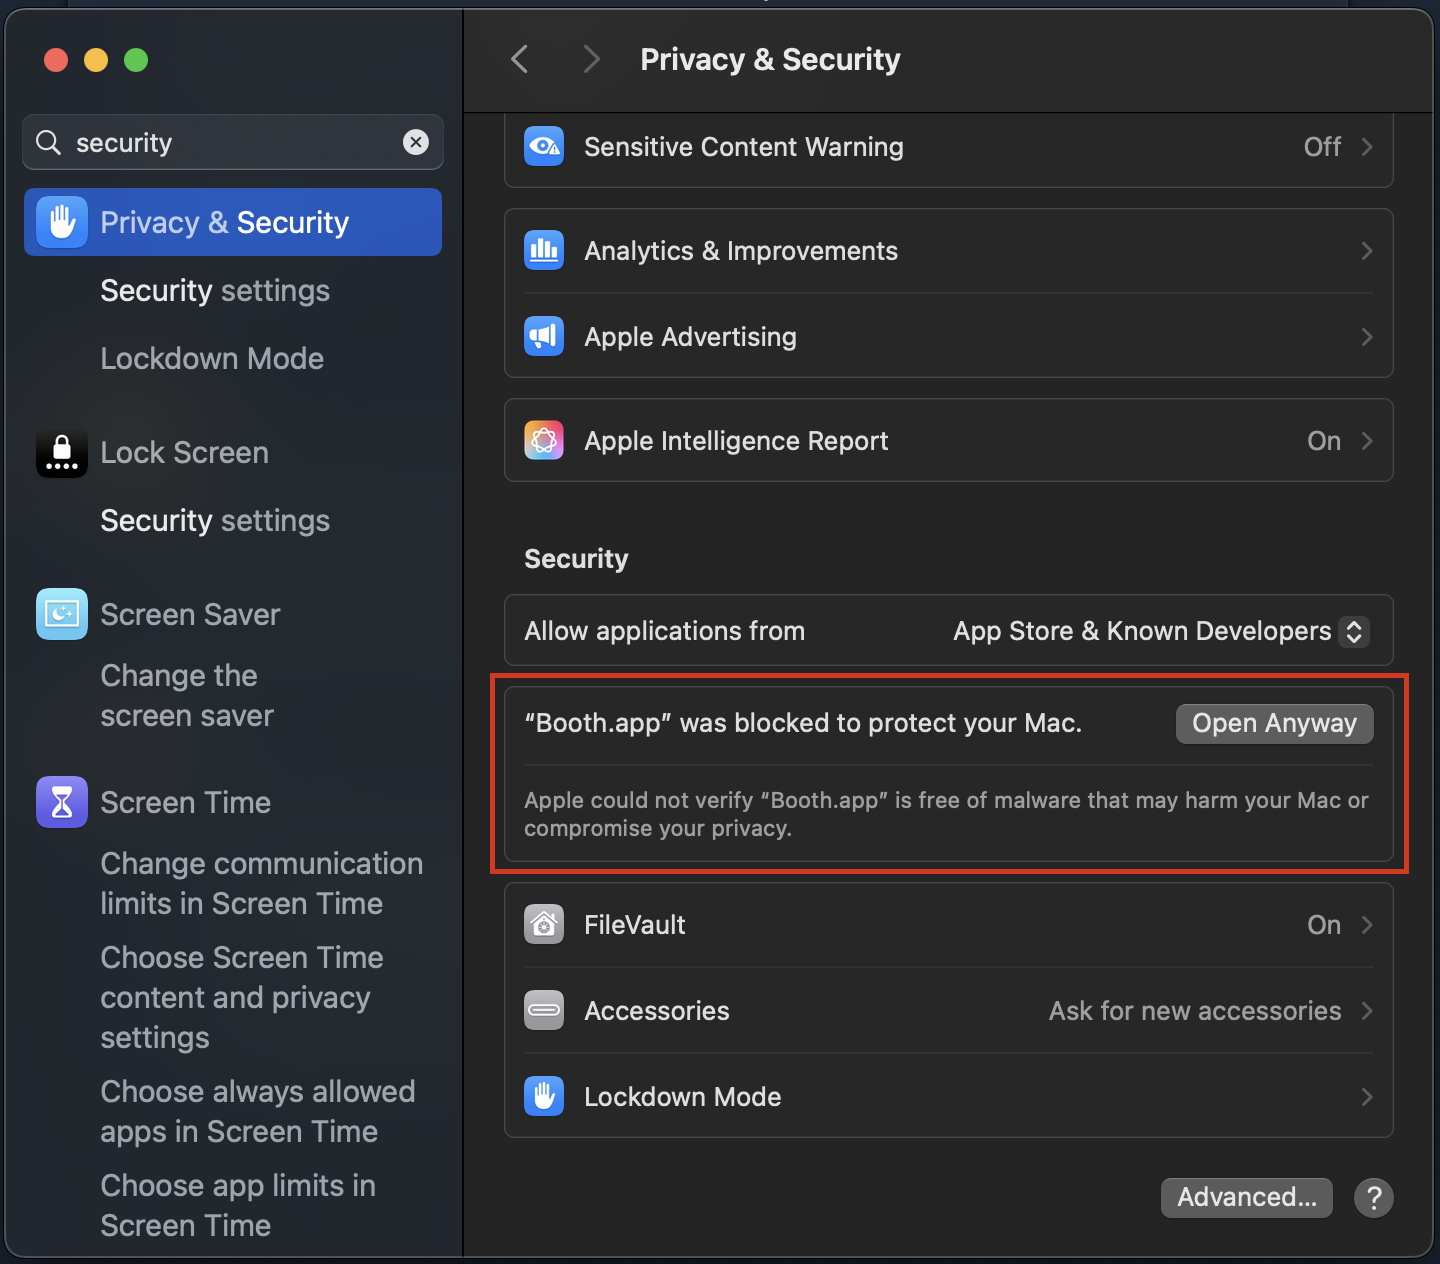Click the Accessories connector icon
Image resolution: width=1440 pixels, height=1264 pixels.
(544, 1011)
